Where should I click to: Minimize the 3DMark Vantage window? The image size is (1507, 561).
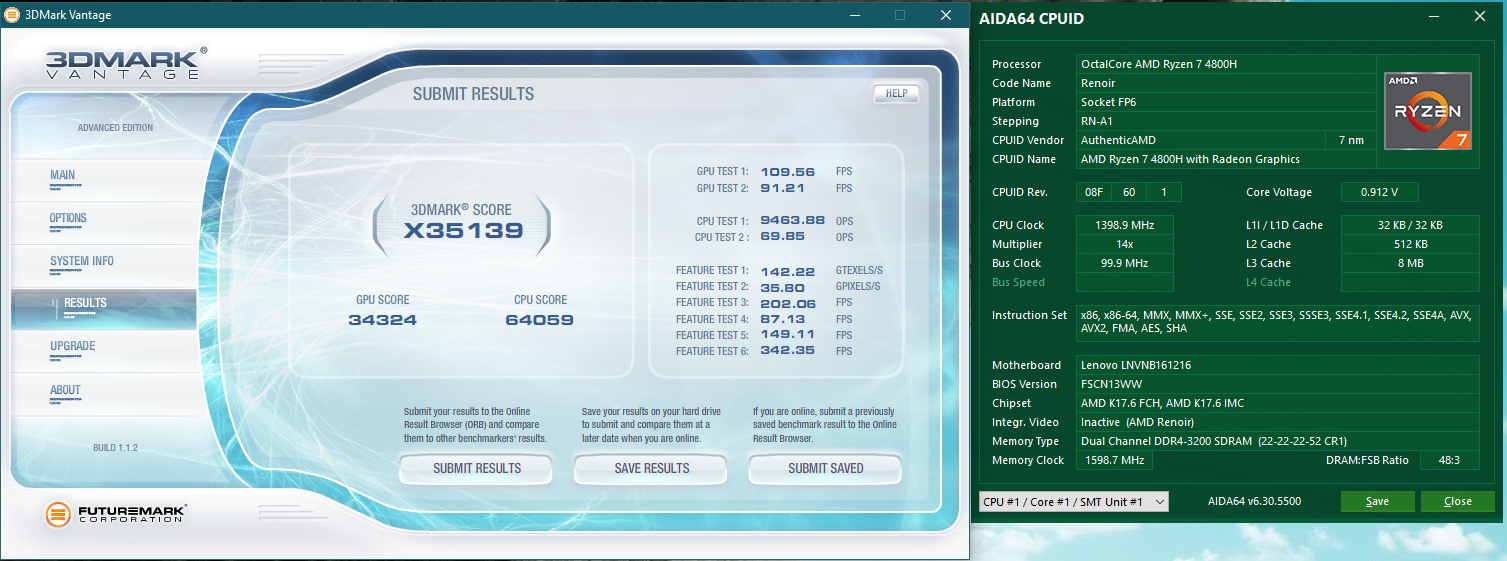click(853, 15)
